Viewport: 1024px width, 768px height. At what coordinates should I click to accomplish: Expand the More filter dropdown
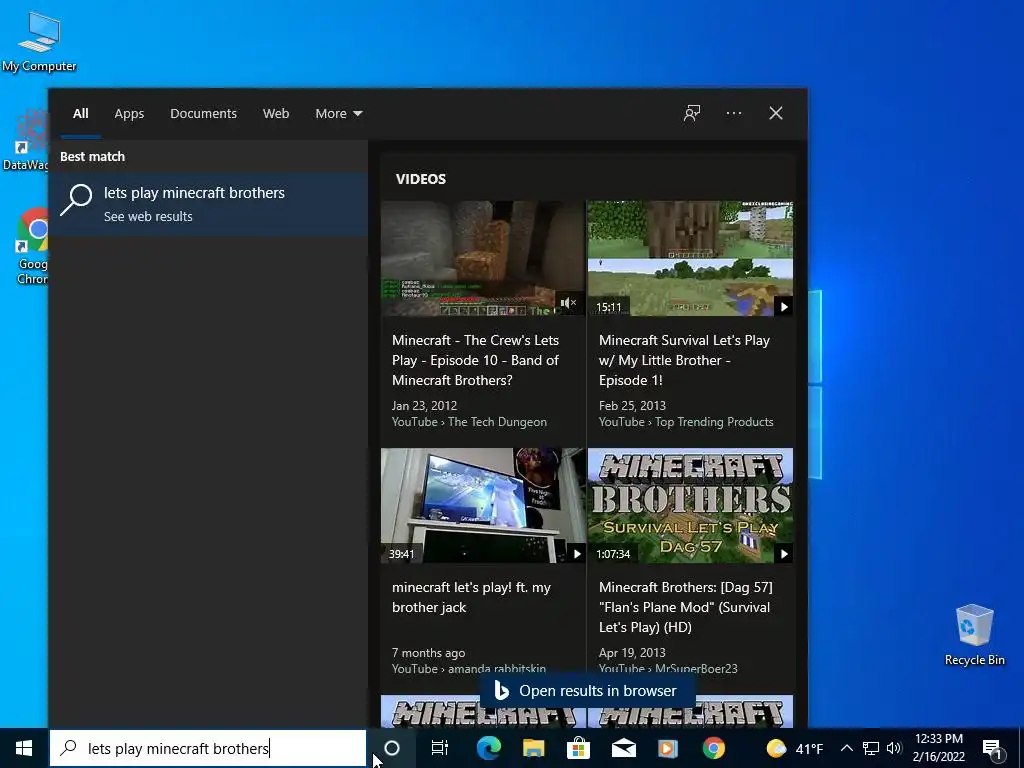(338, 113)
